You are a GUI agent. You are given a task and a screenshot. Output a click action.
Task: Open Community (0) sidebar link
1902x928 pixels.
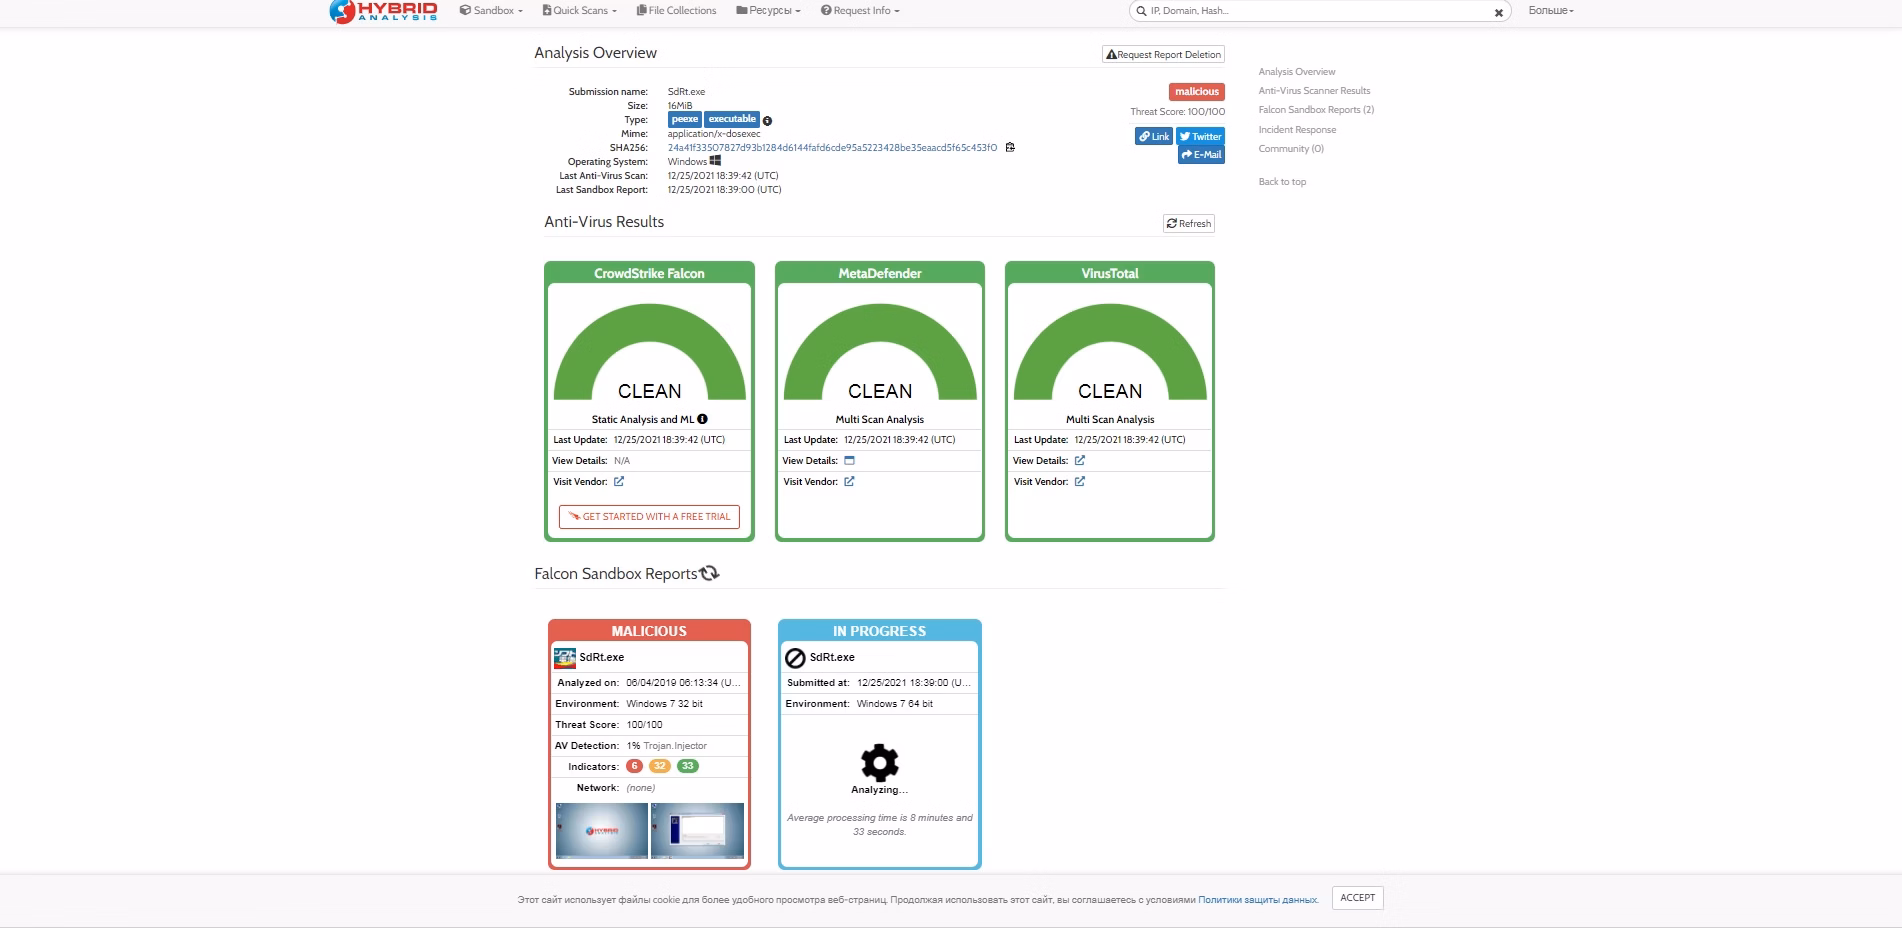[1291, 149]
